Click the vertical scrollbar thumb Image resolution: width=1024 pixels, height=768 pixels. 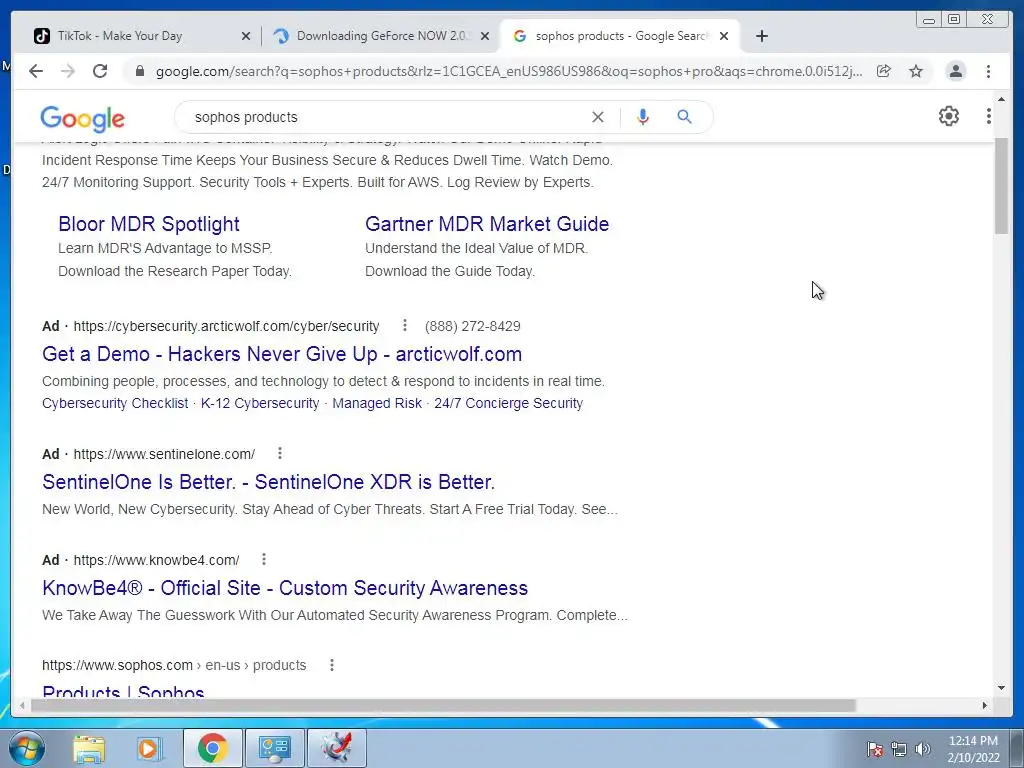pos(1001,185)
